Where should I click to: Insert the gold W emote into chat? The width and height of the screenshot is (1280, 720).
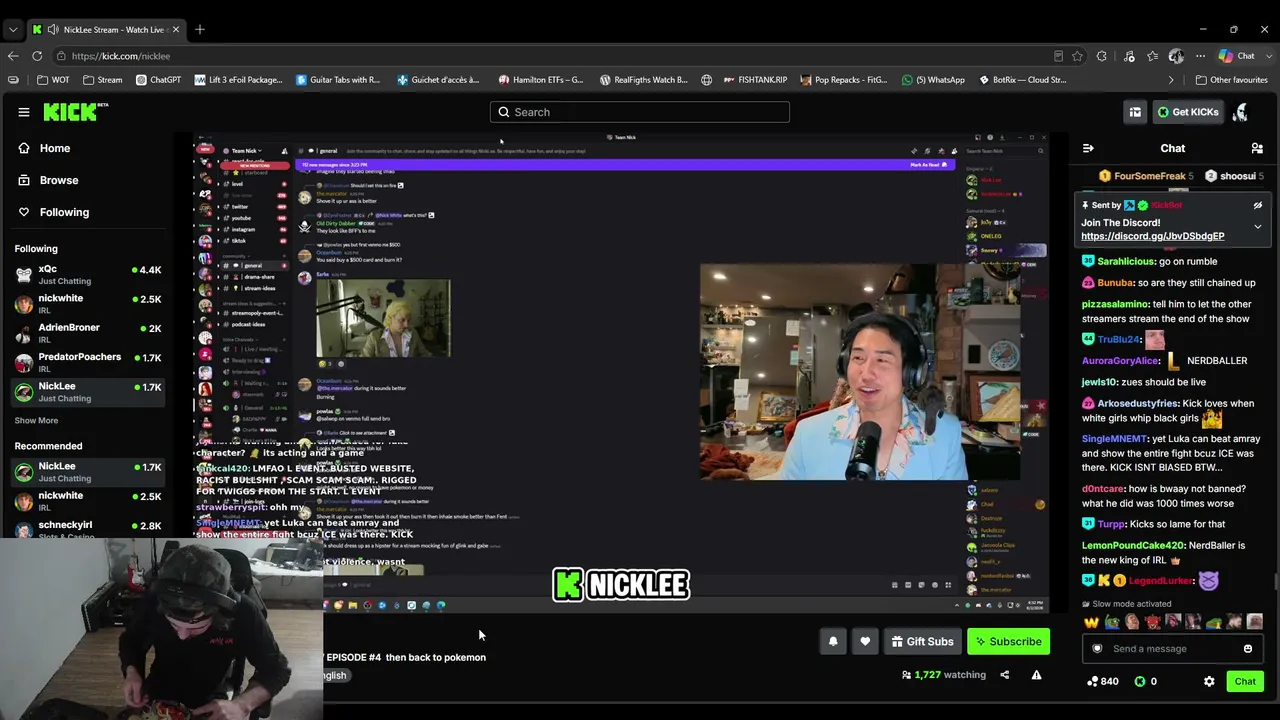(x=1092, y=622)
